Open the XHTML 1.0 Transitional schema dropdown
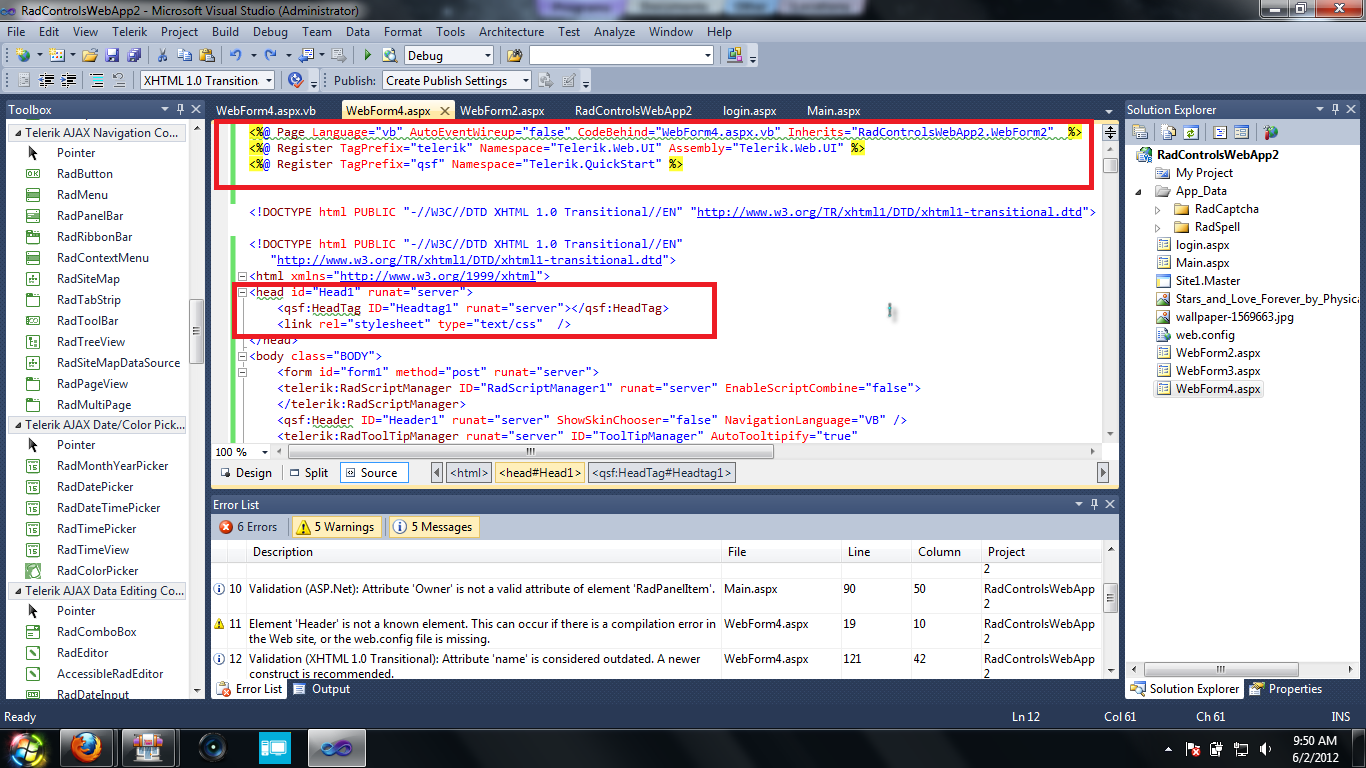 pos(268,81)
